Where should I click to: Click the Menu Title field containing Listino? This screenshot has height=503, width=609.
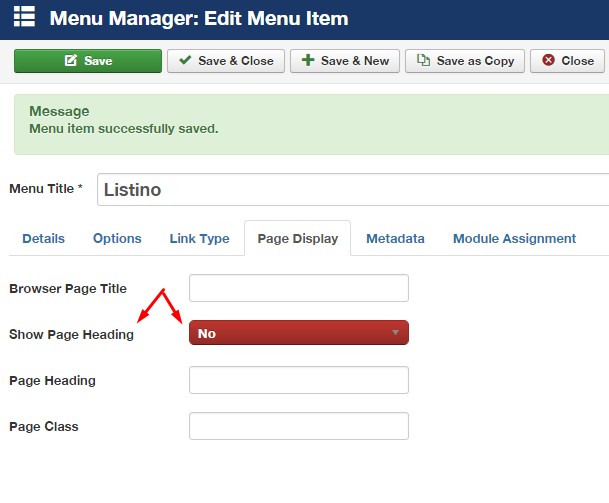coord(350,189)
